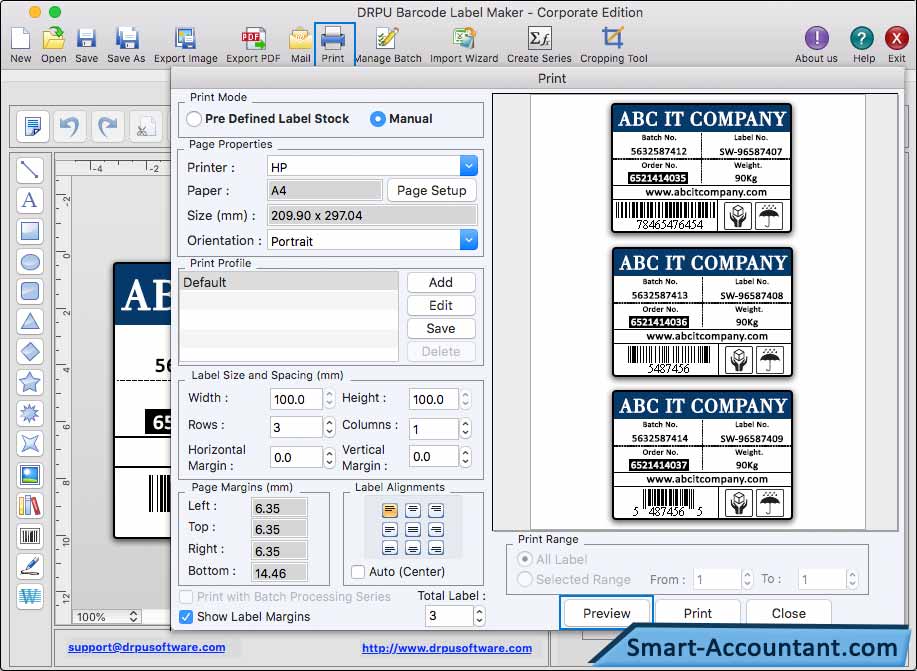Adjust Horizontal Margin stepper
Screen dimensions: 917x671
coord(329,457)
